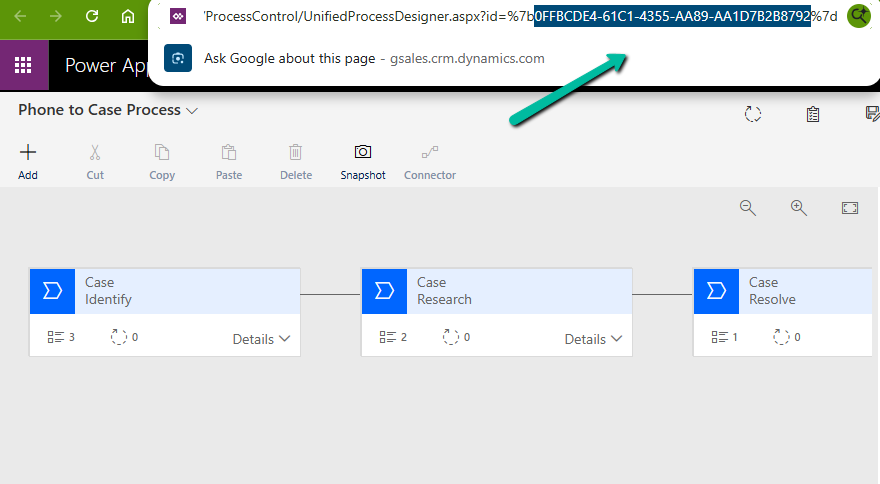880x484 pixels.
Task: Click the steps count 2 in Case Research
Action: [393, 337]
